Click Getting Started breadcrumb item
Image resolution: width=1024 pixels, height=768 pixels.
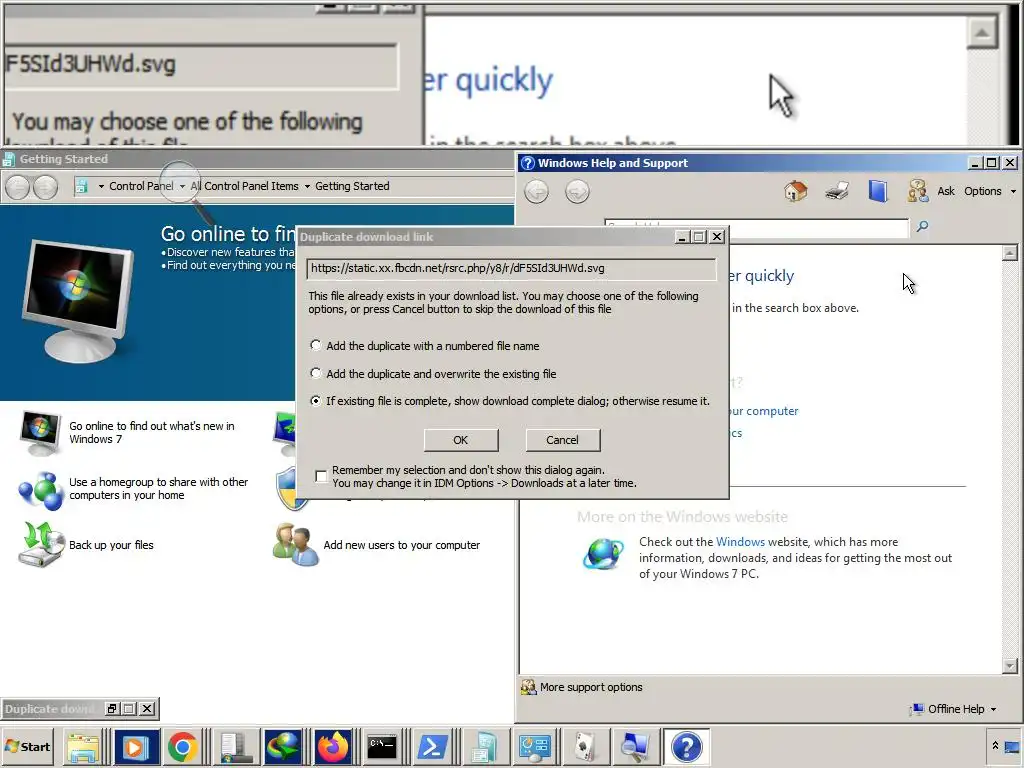[x=352, y=186]
